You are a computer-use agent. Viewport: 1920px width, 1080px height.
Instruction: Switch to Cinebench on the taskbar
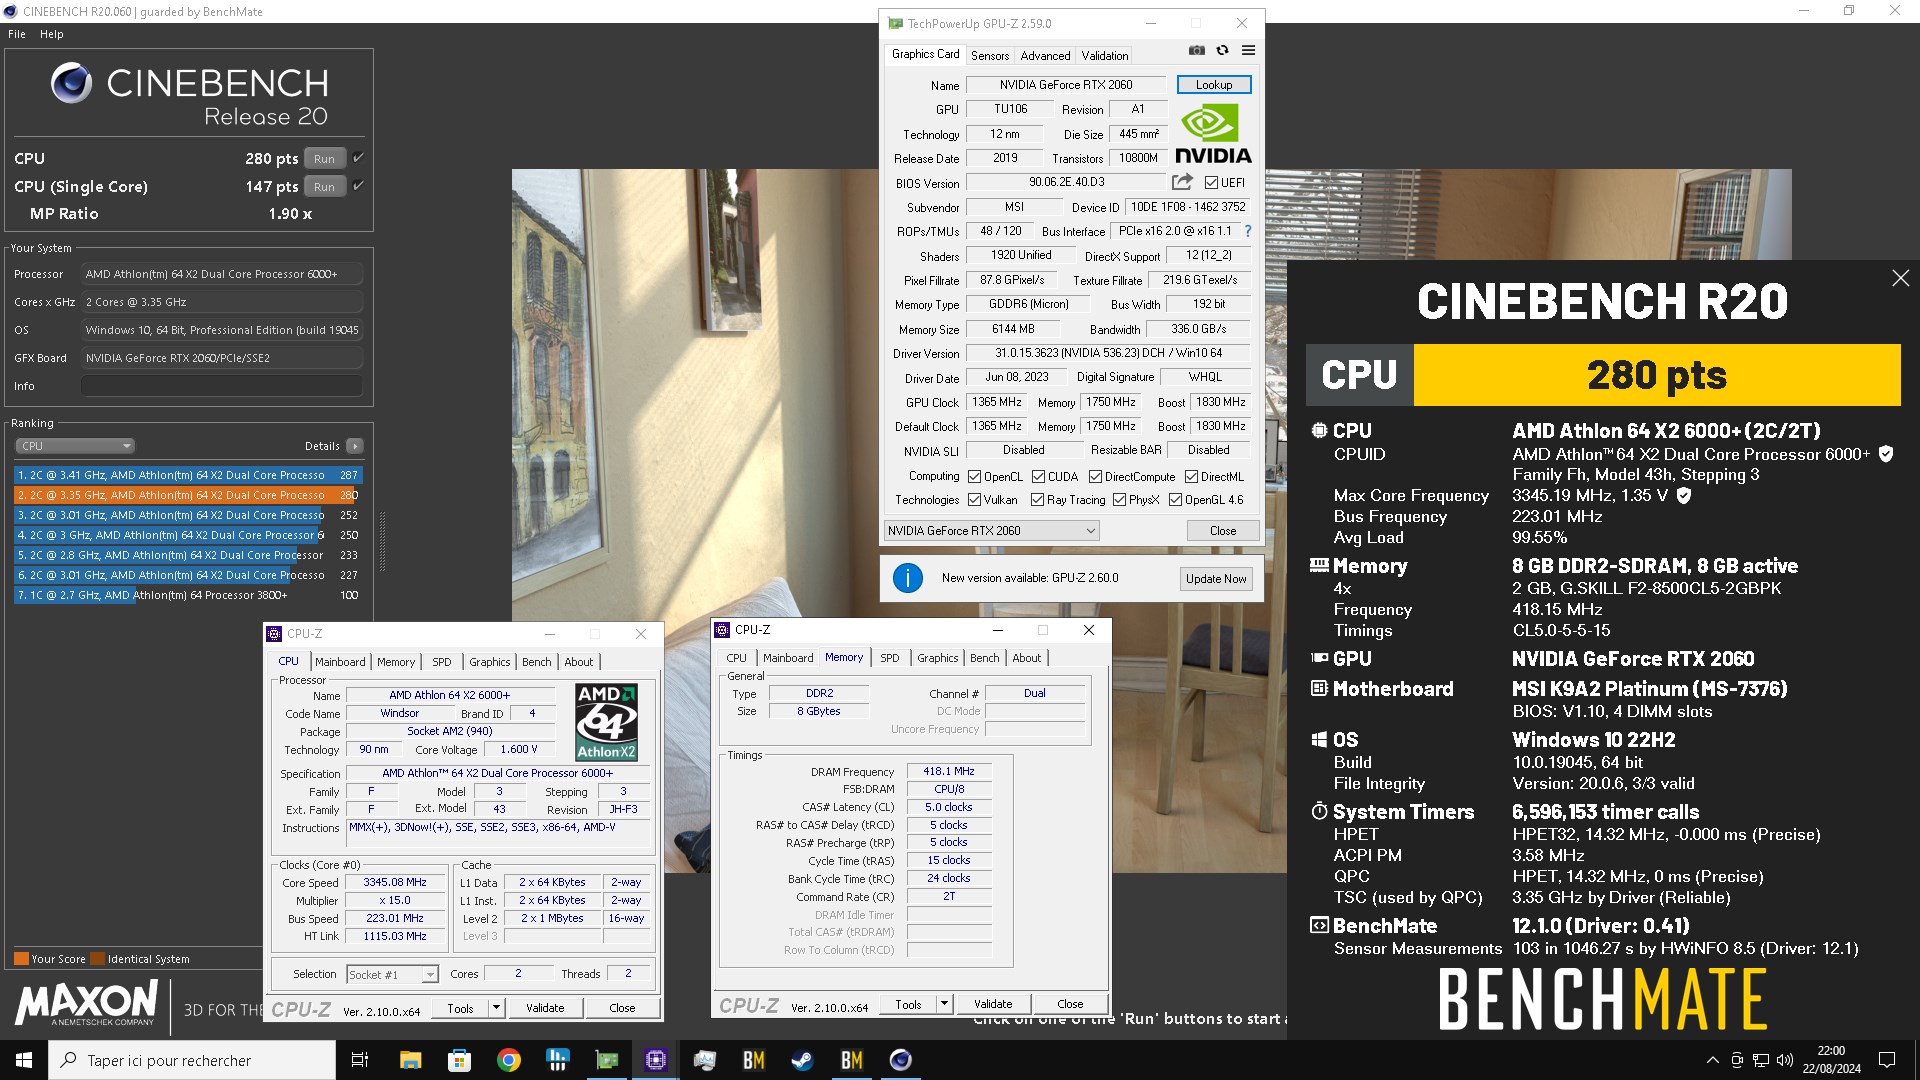[900, 1060]
